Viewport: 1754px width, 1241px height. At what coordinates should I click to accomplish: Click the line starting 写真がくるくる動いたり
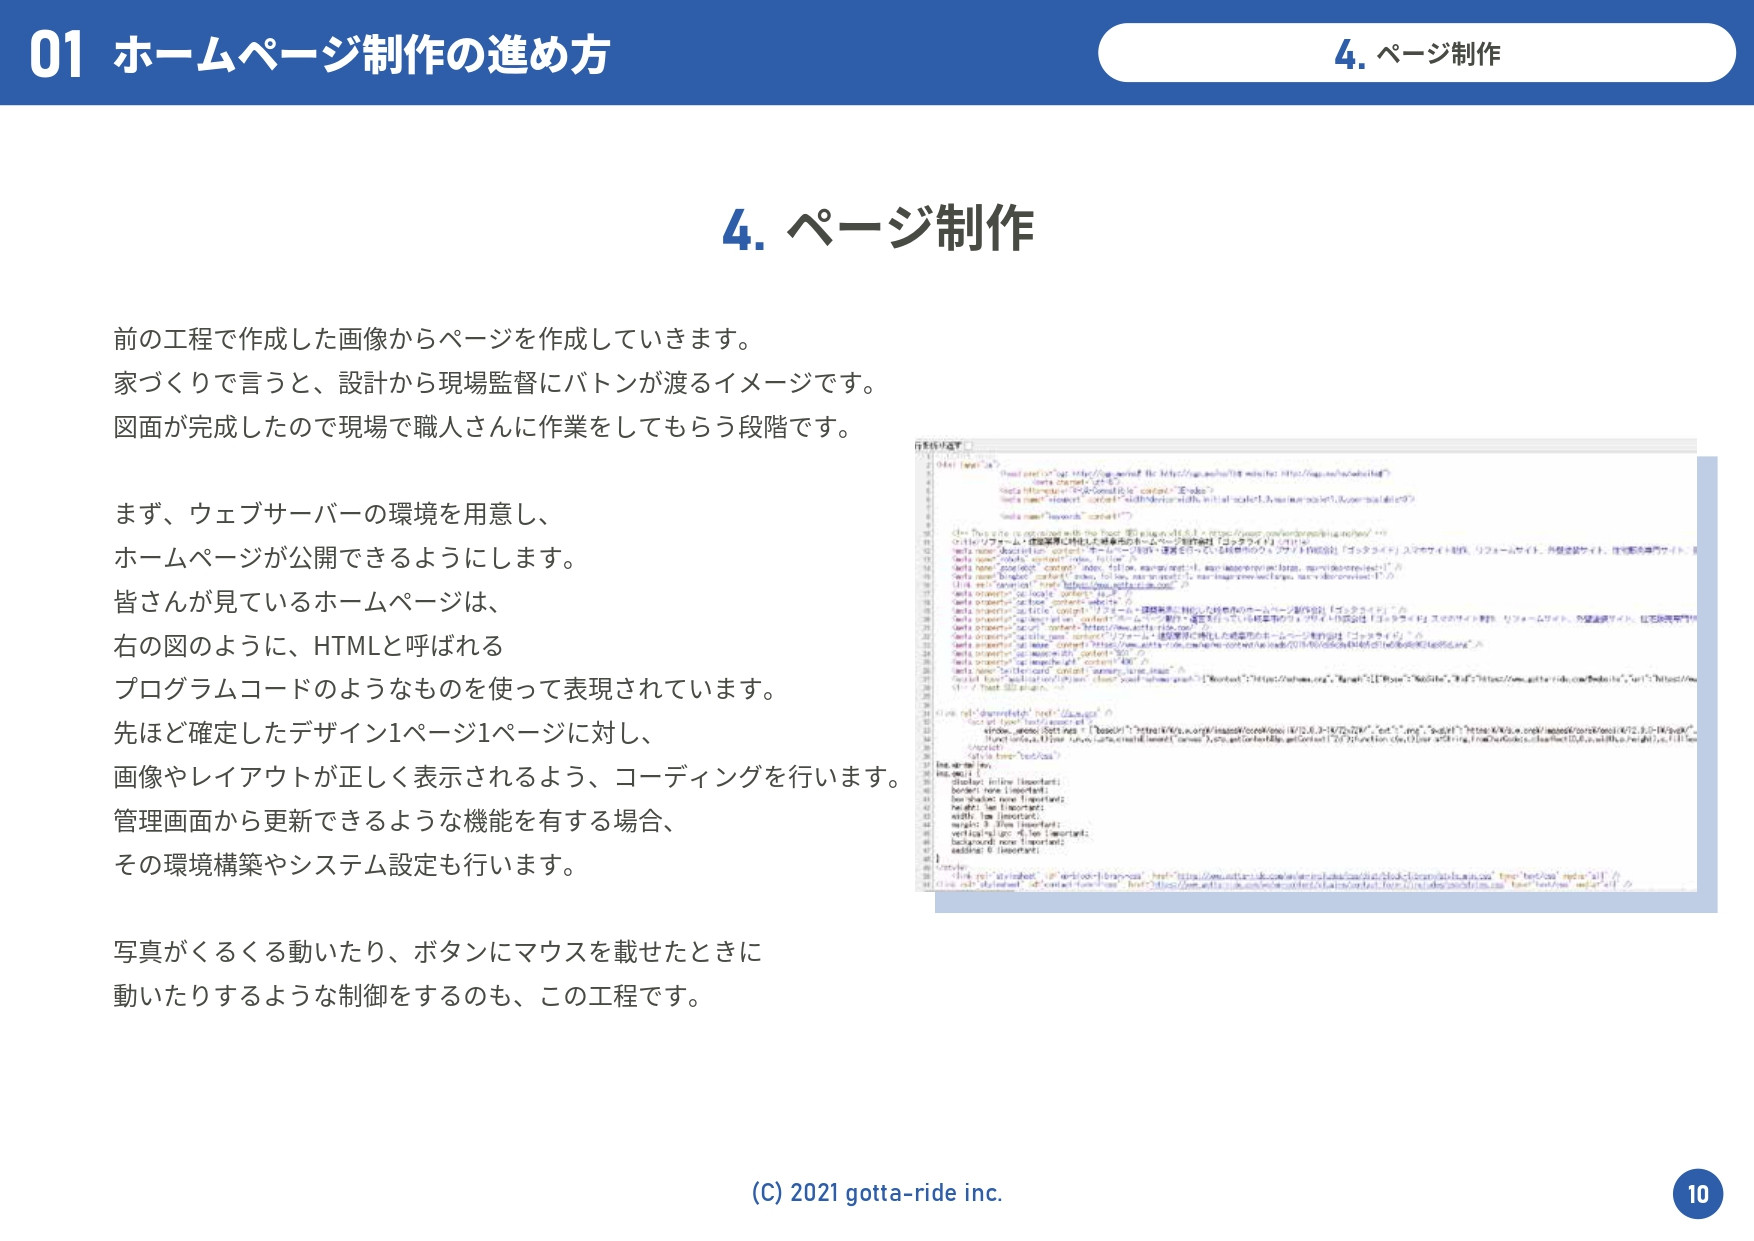point(437,952)
